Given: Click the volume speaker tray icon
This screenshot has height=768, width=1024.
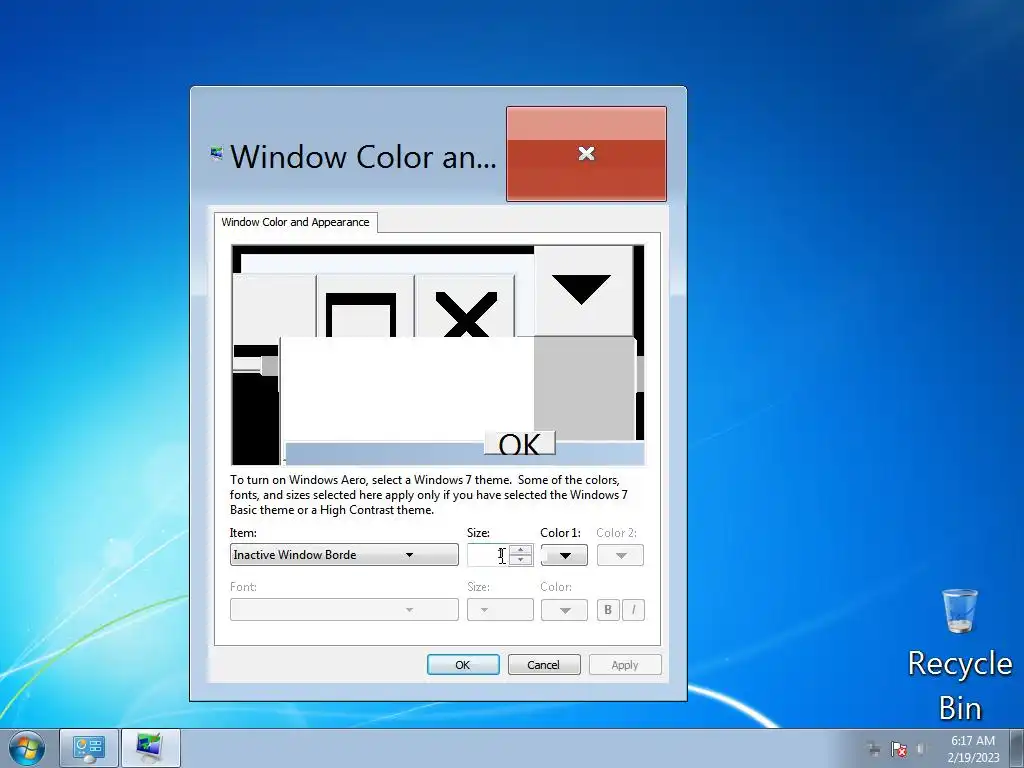Looking at the screenshot, I should coord(921,749).
